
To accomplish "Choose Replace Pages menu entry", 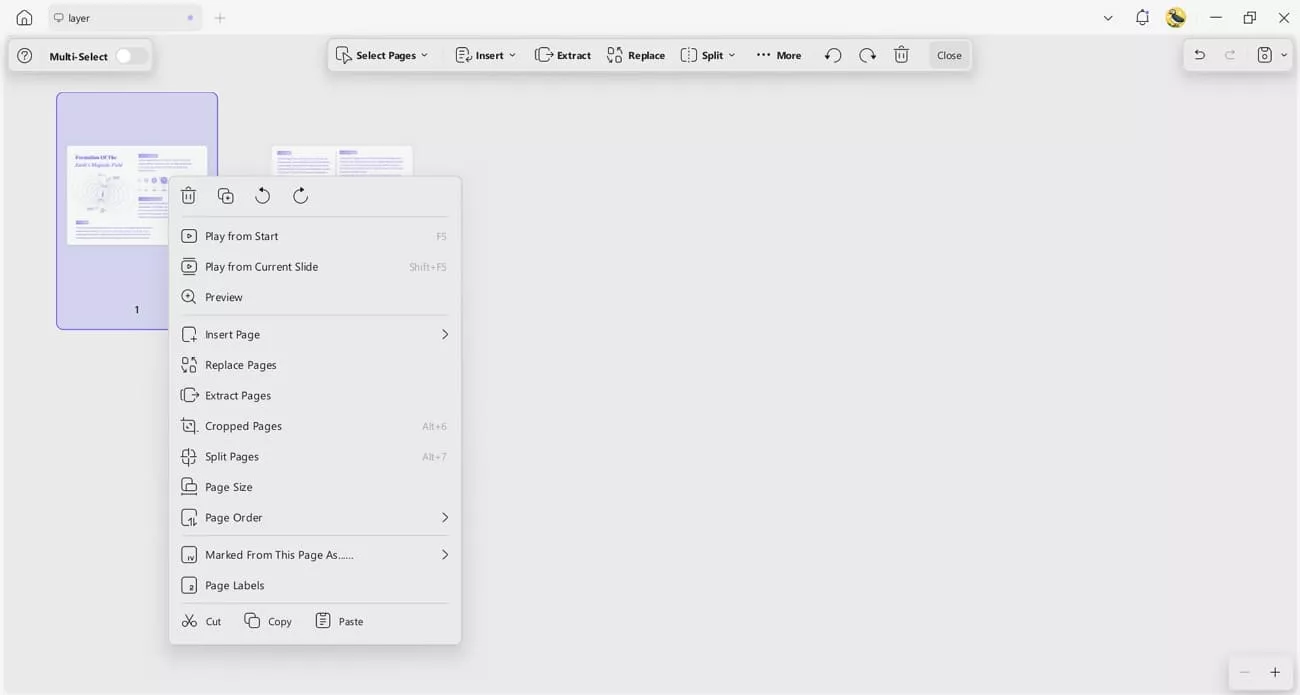I will coord(315,365).
